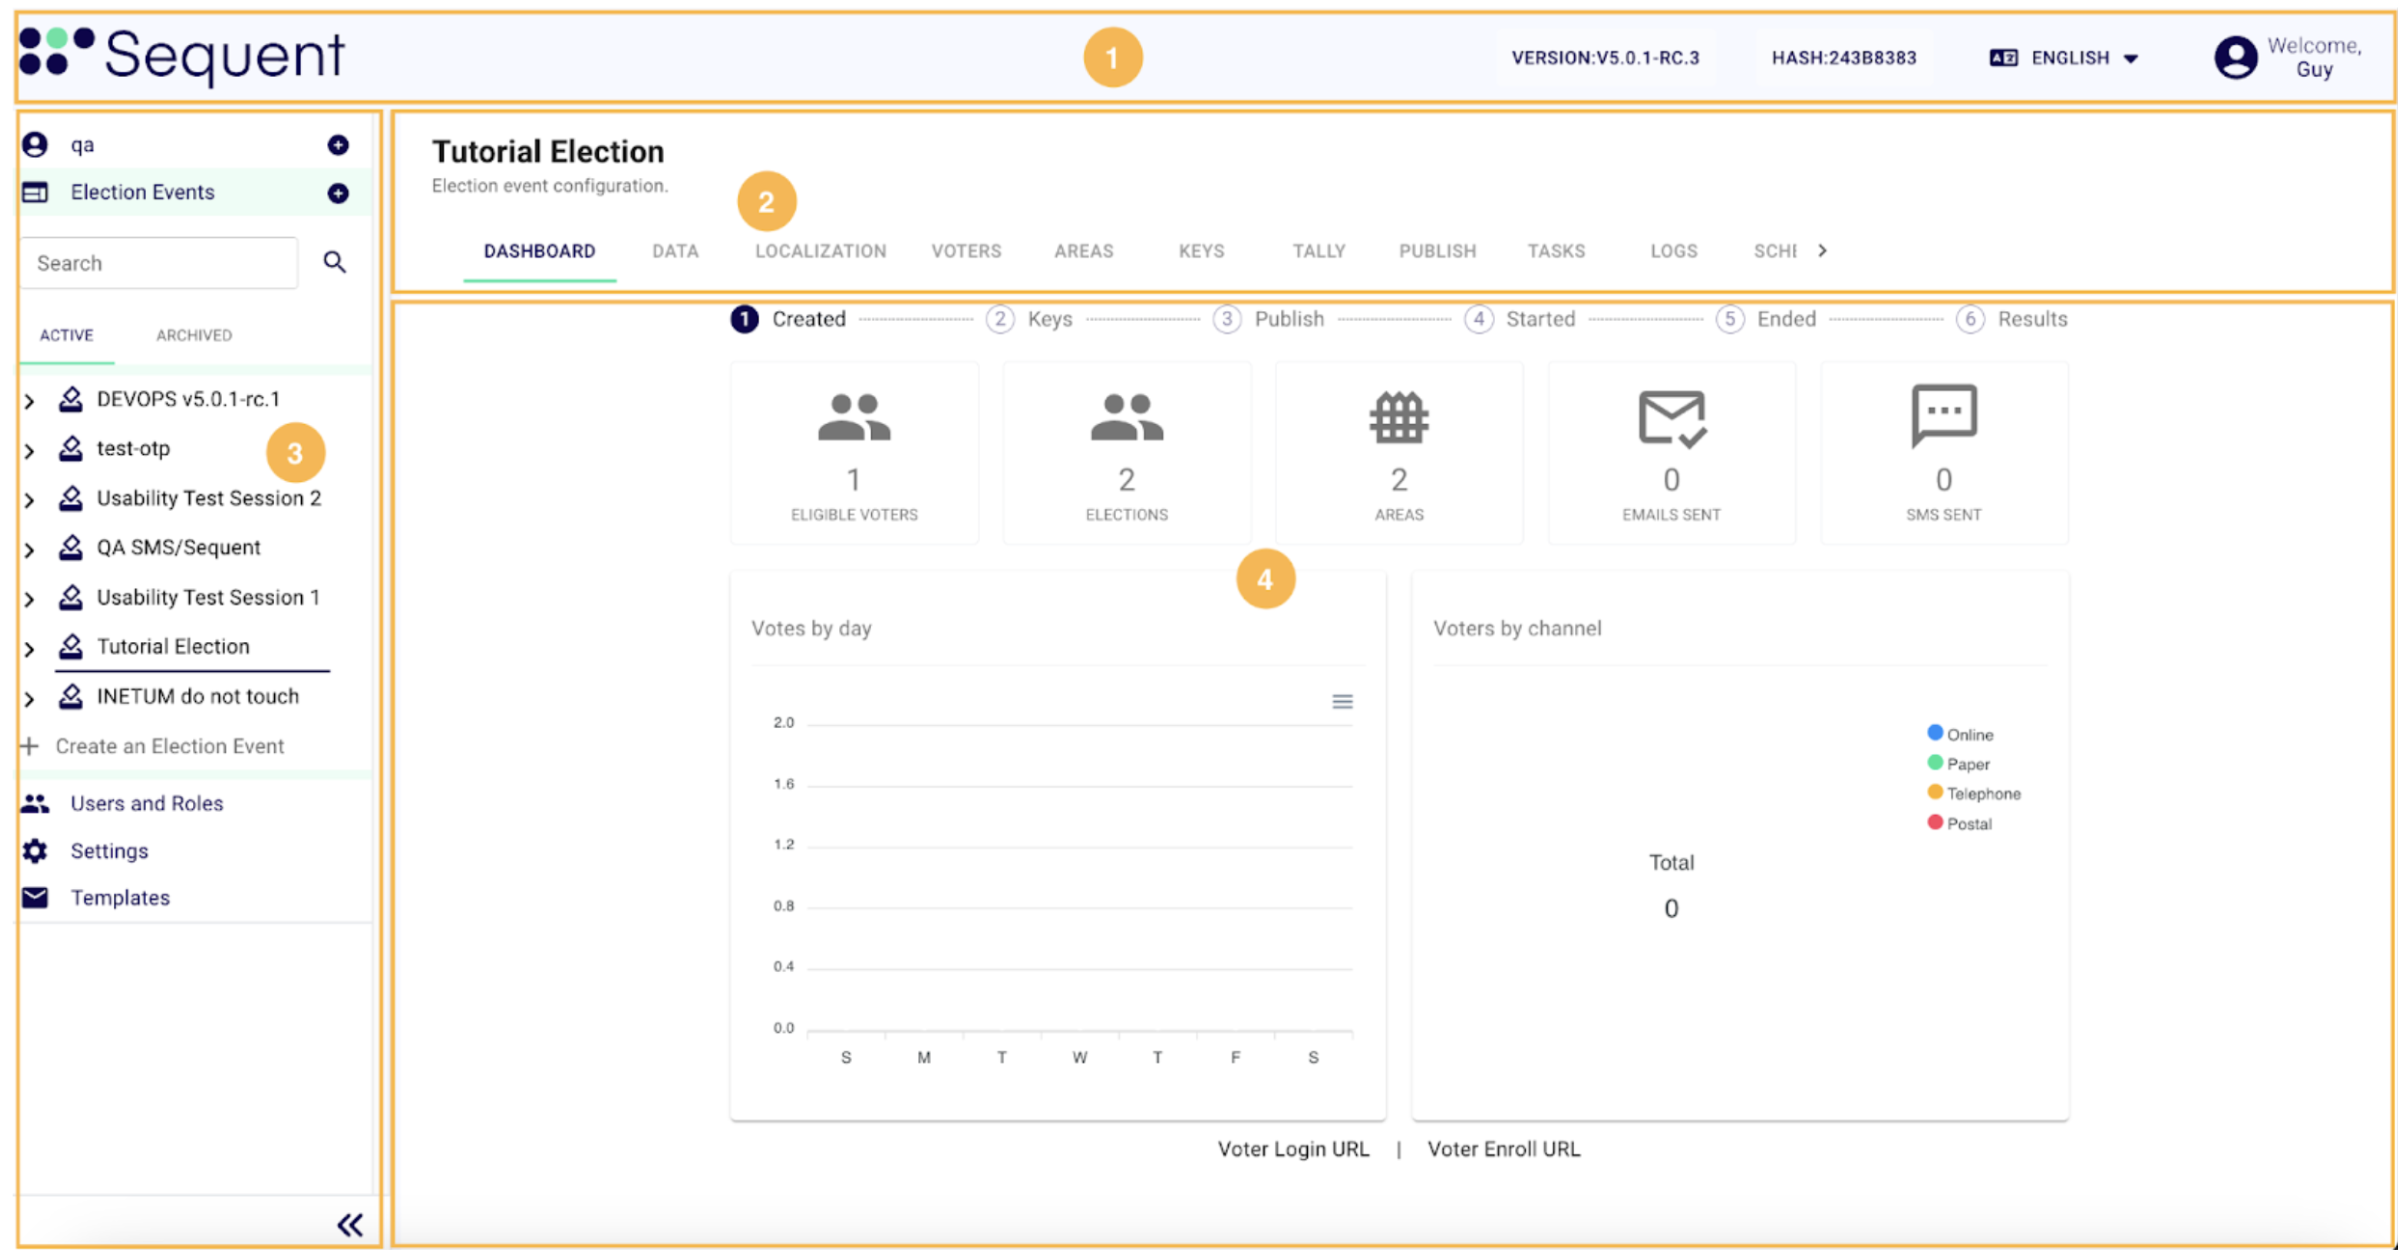Expand the Tutorial Election tree item
2398x1250 pixels.
29,648
